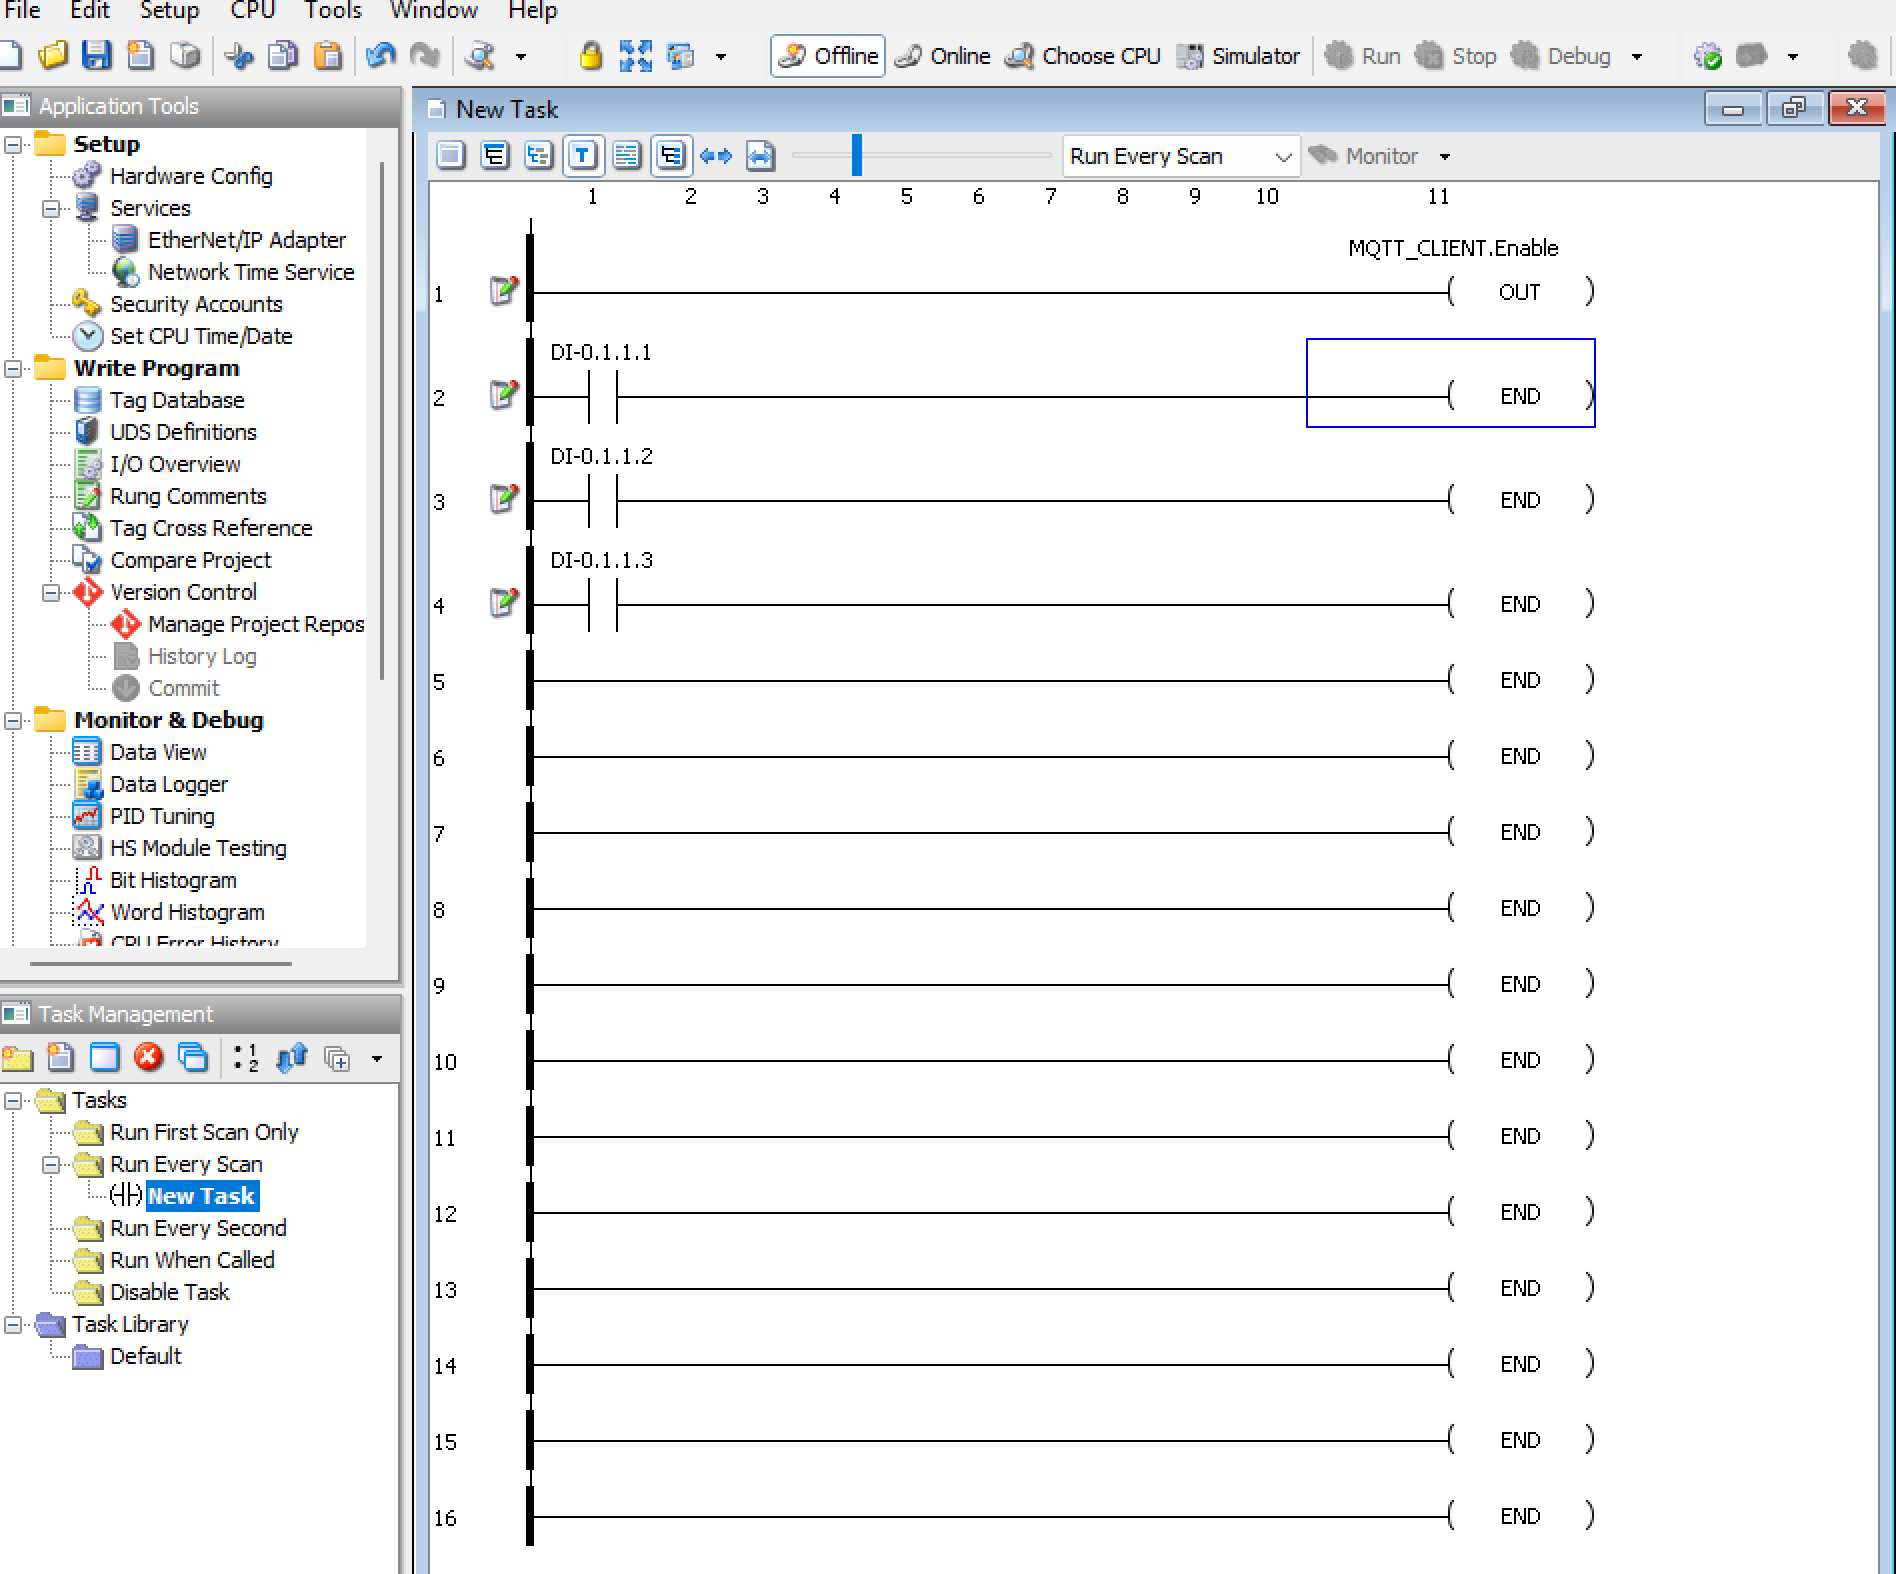Click the lines list view icon in ladder toolbar
Screen dimensions: 1896x1574
627,156
